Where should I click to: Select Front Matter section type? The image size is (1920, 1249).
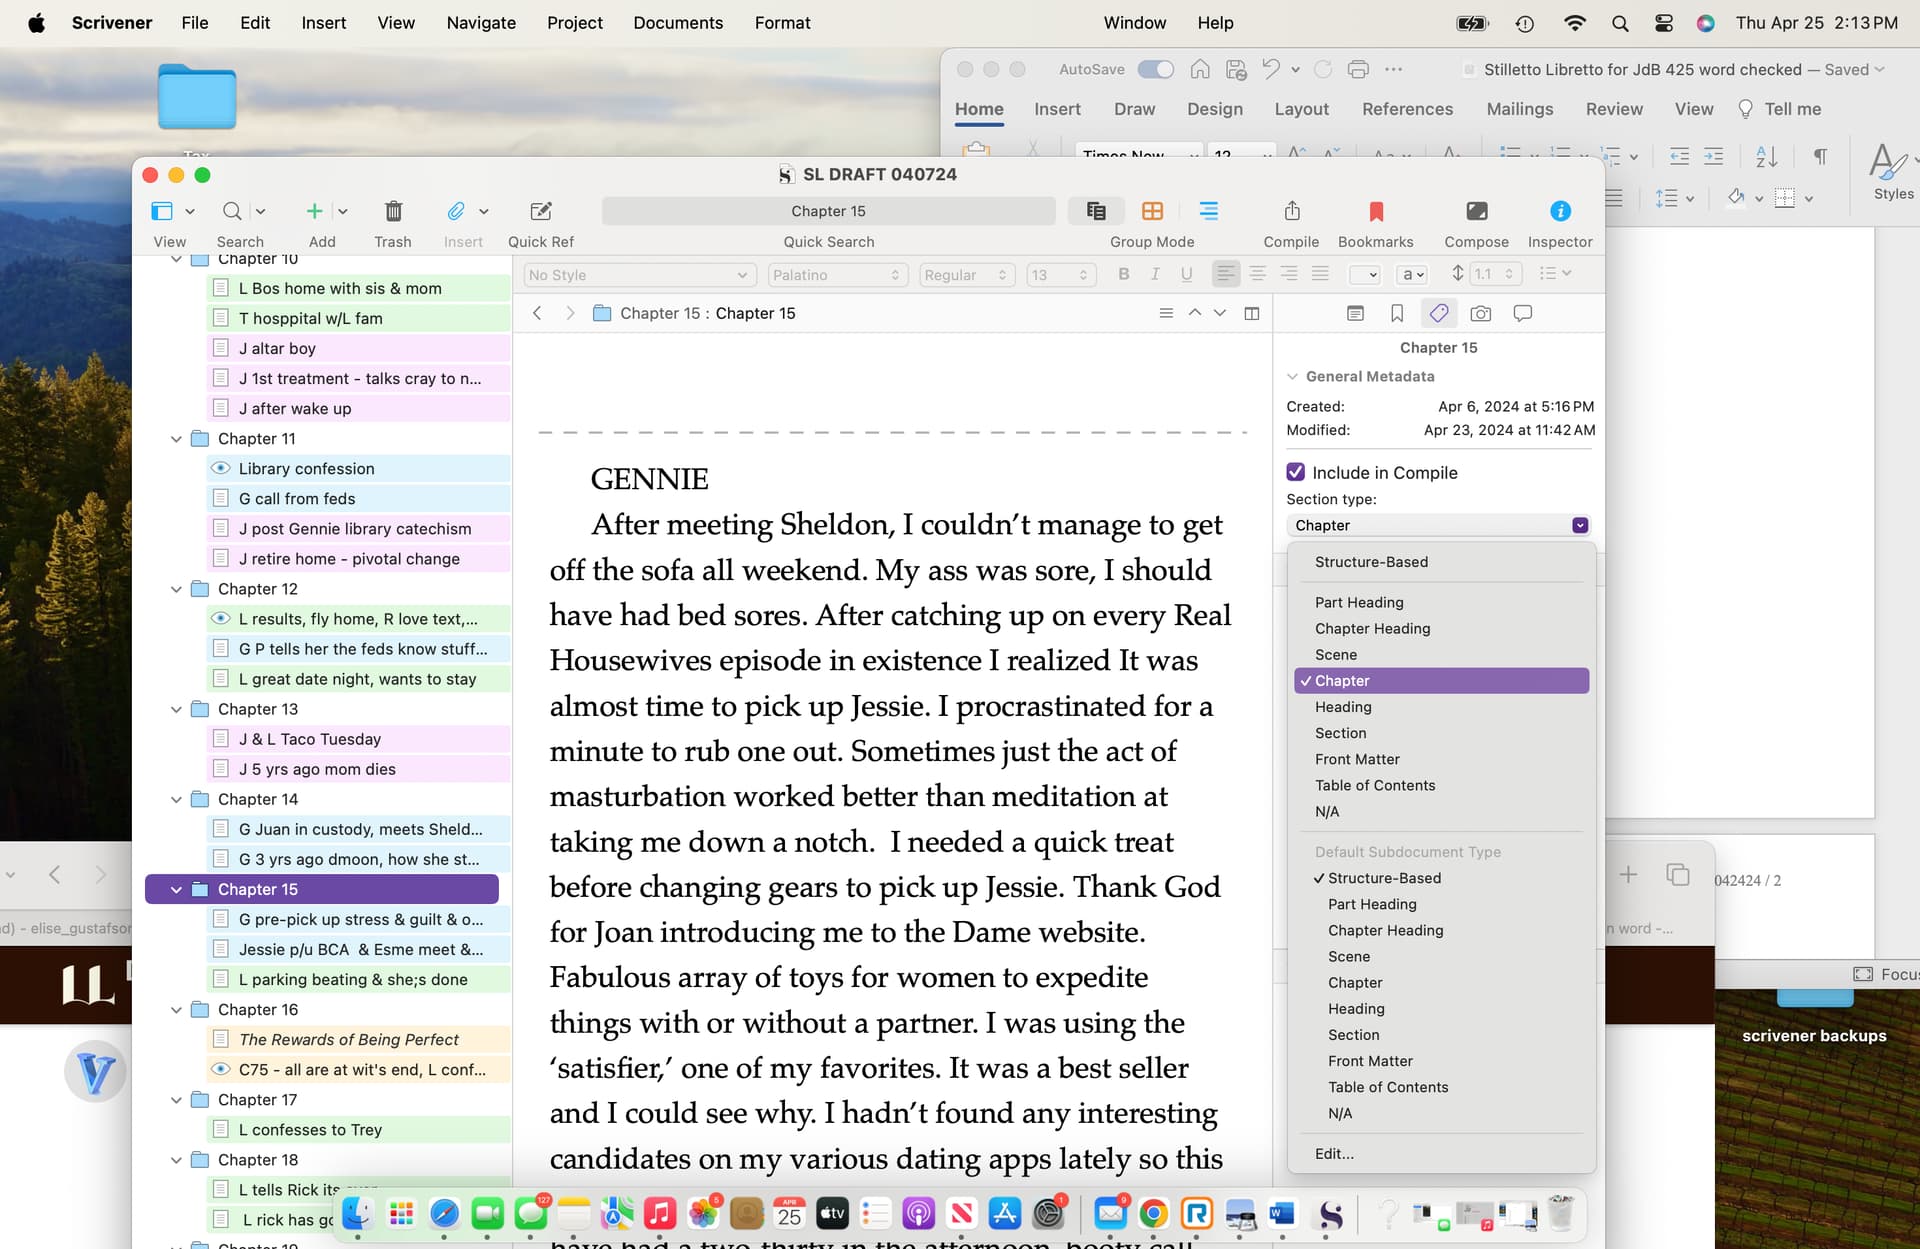click(1441, 759)
